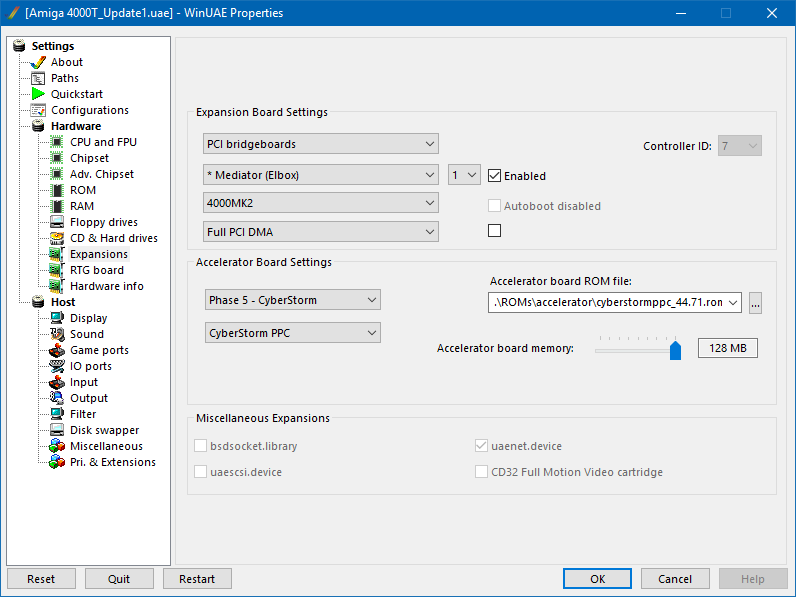This screenshot has width=796, height=597.
Task: Expand the Phase 5 - CyberStorm dropdown
Action: pos(291,300)
